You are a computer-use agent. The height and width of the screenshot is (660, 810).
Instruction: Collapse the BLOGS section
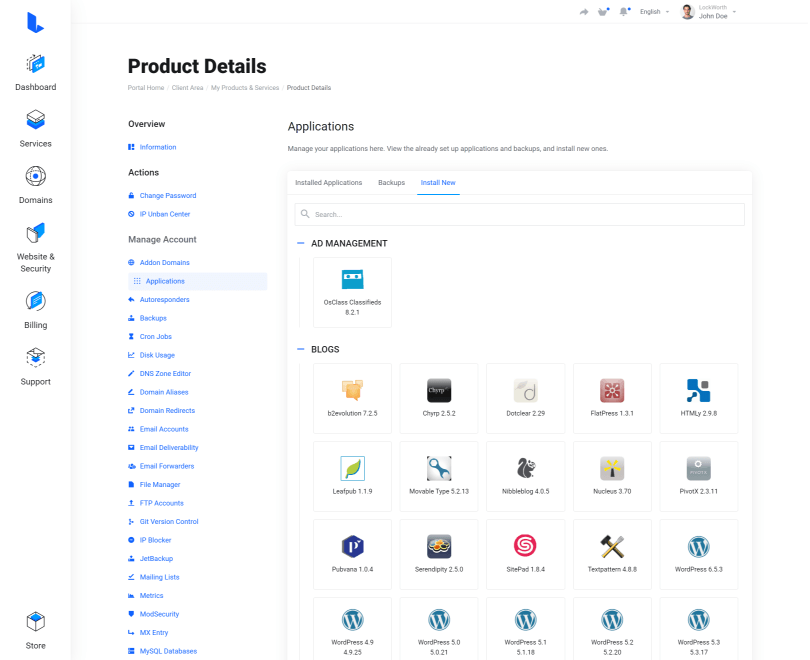301,349
